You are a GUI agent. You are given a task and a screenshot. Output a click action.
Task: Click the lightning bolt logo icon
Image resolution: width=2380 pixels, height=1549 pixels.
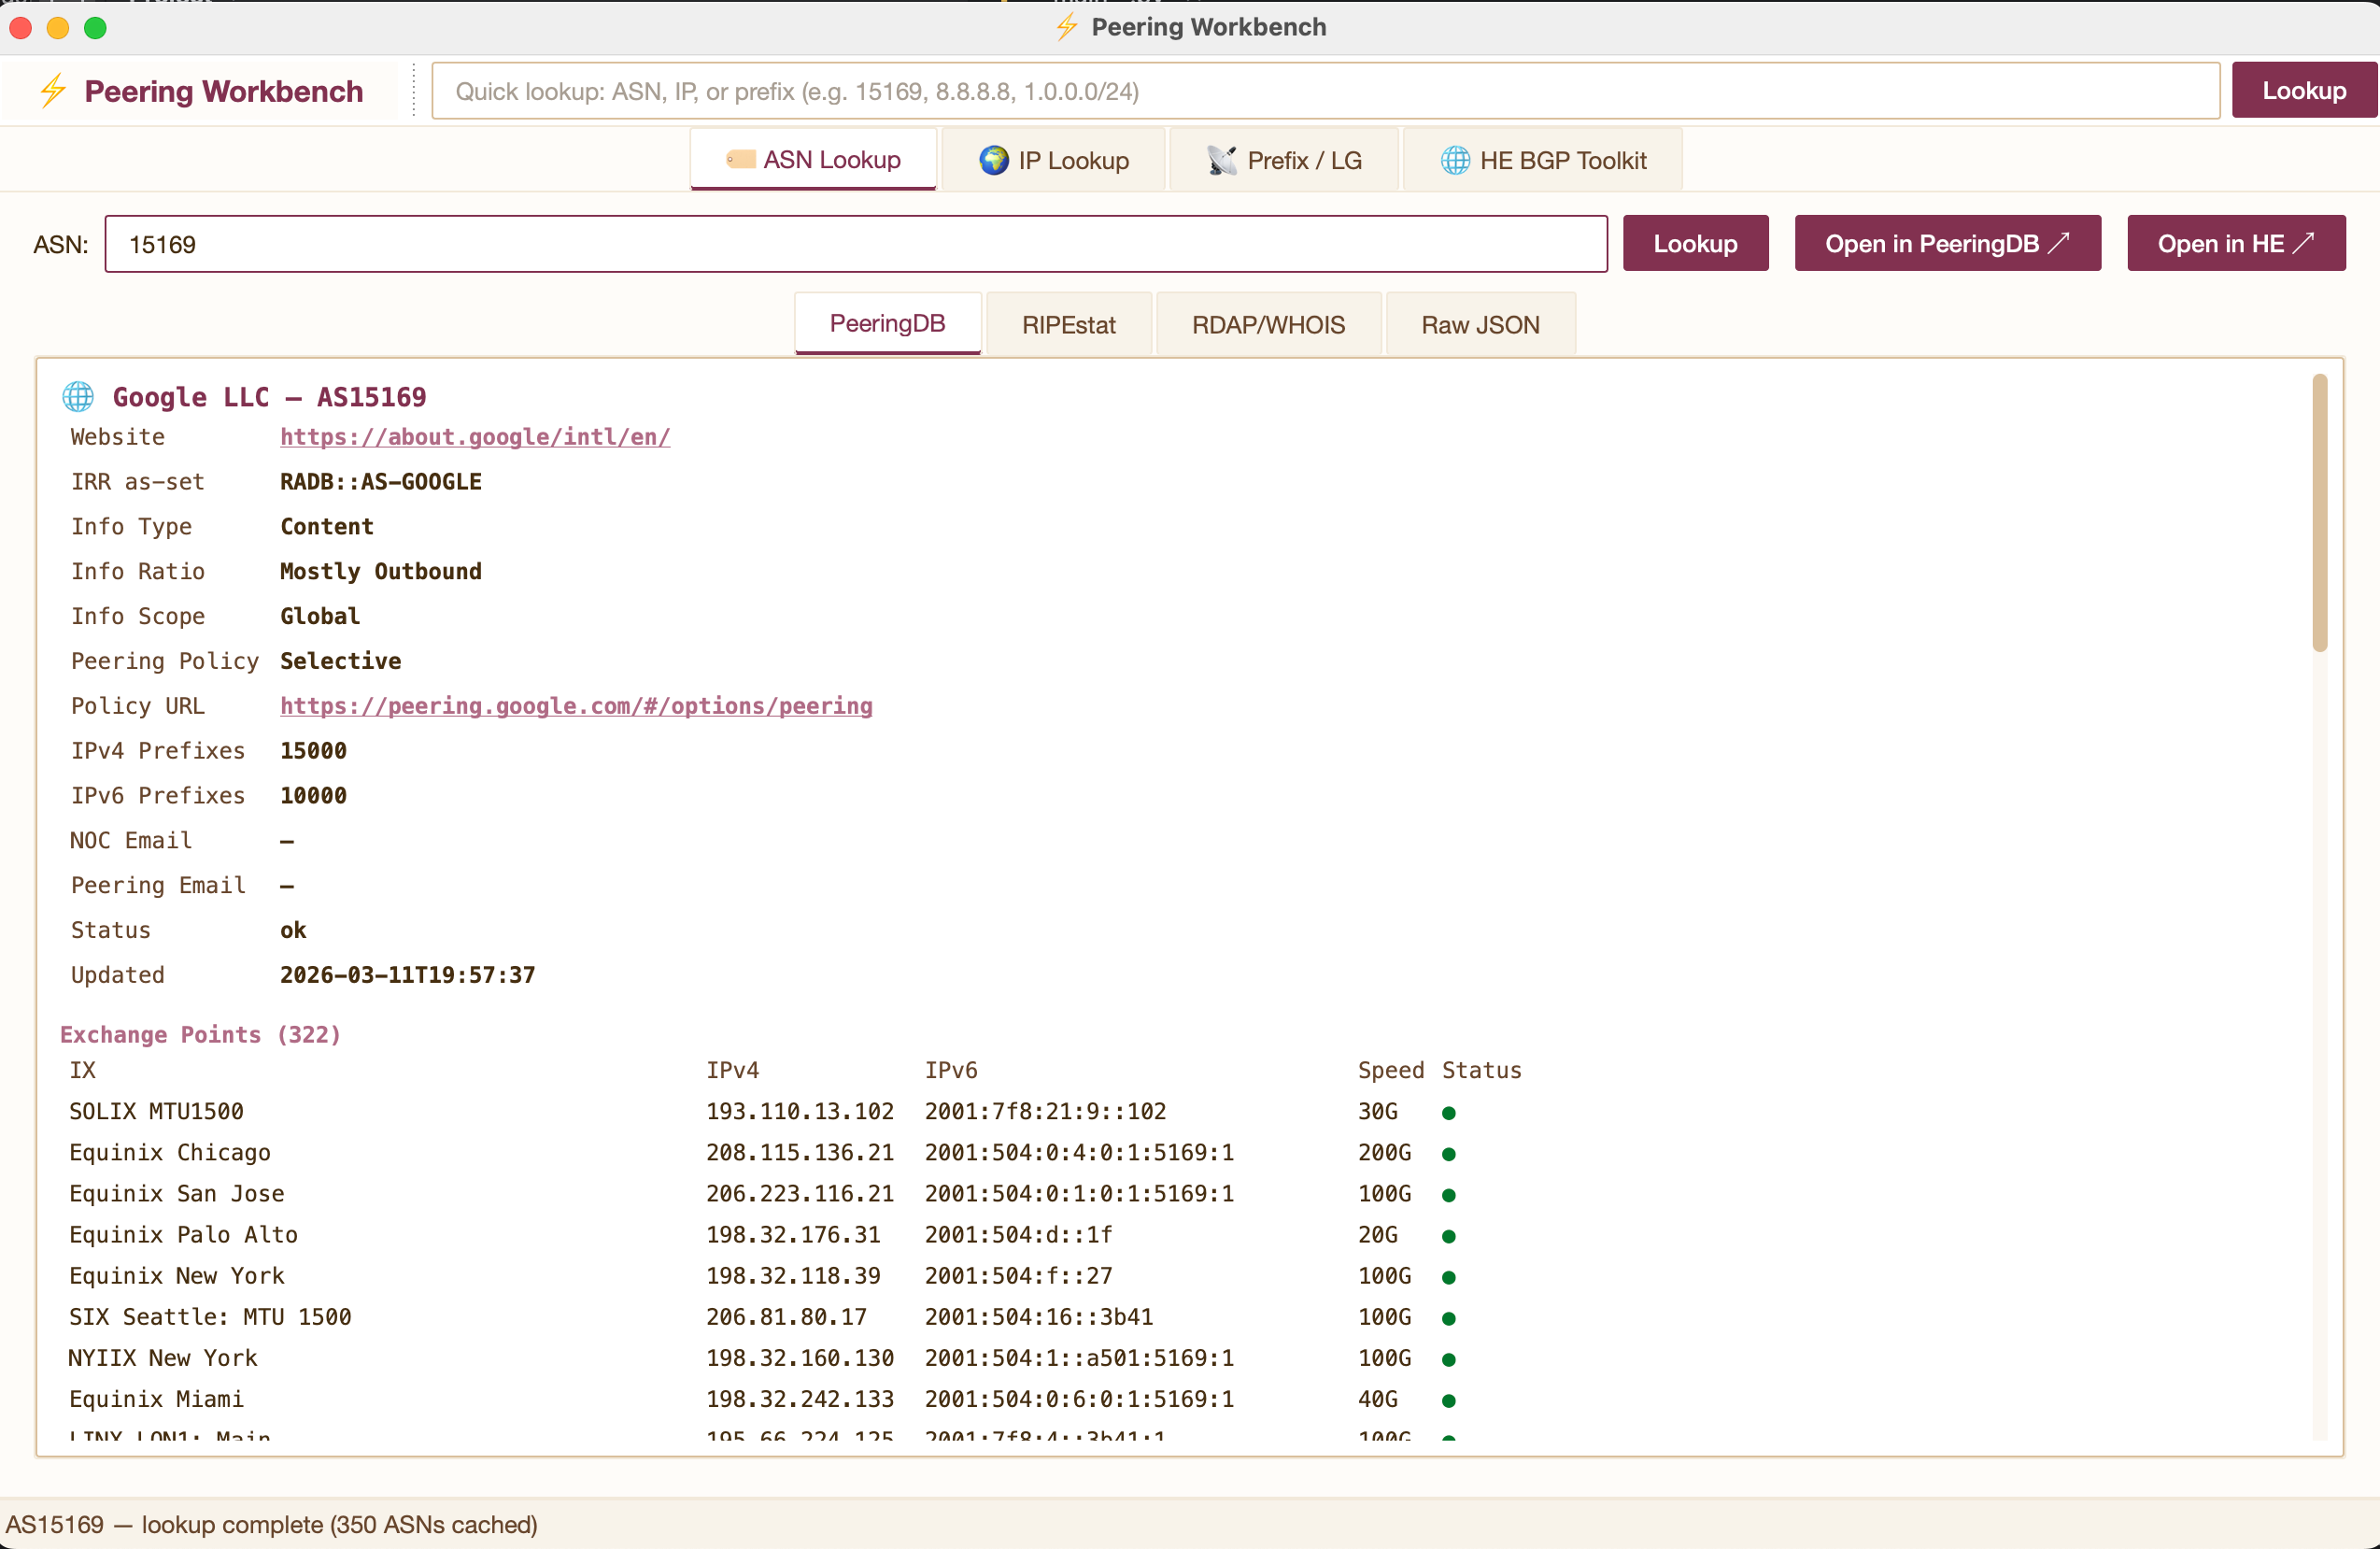click(x=52, y=91)
